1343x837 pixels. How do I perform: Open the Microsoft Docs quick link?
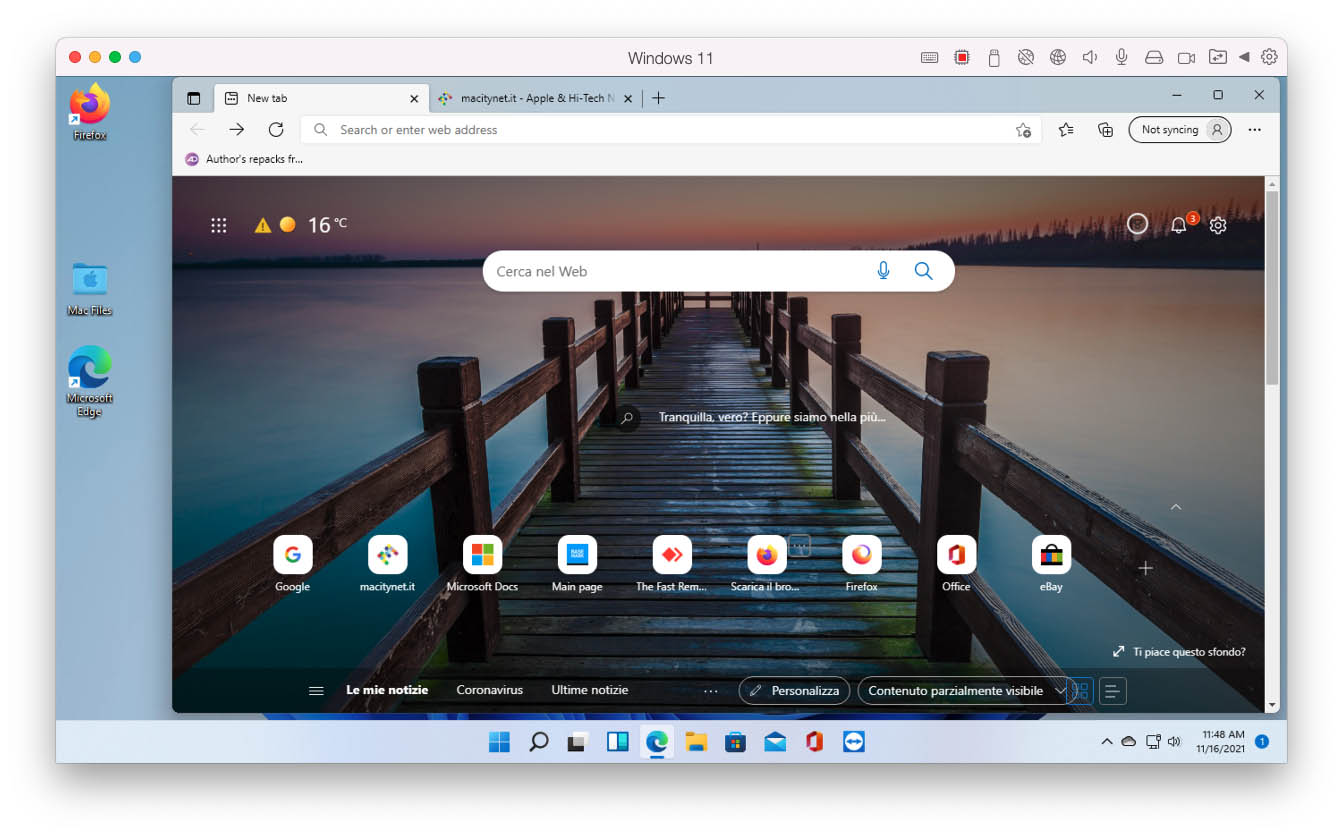(x=482, y=555)
